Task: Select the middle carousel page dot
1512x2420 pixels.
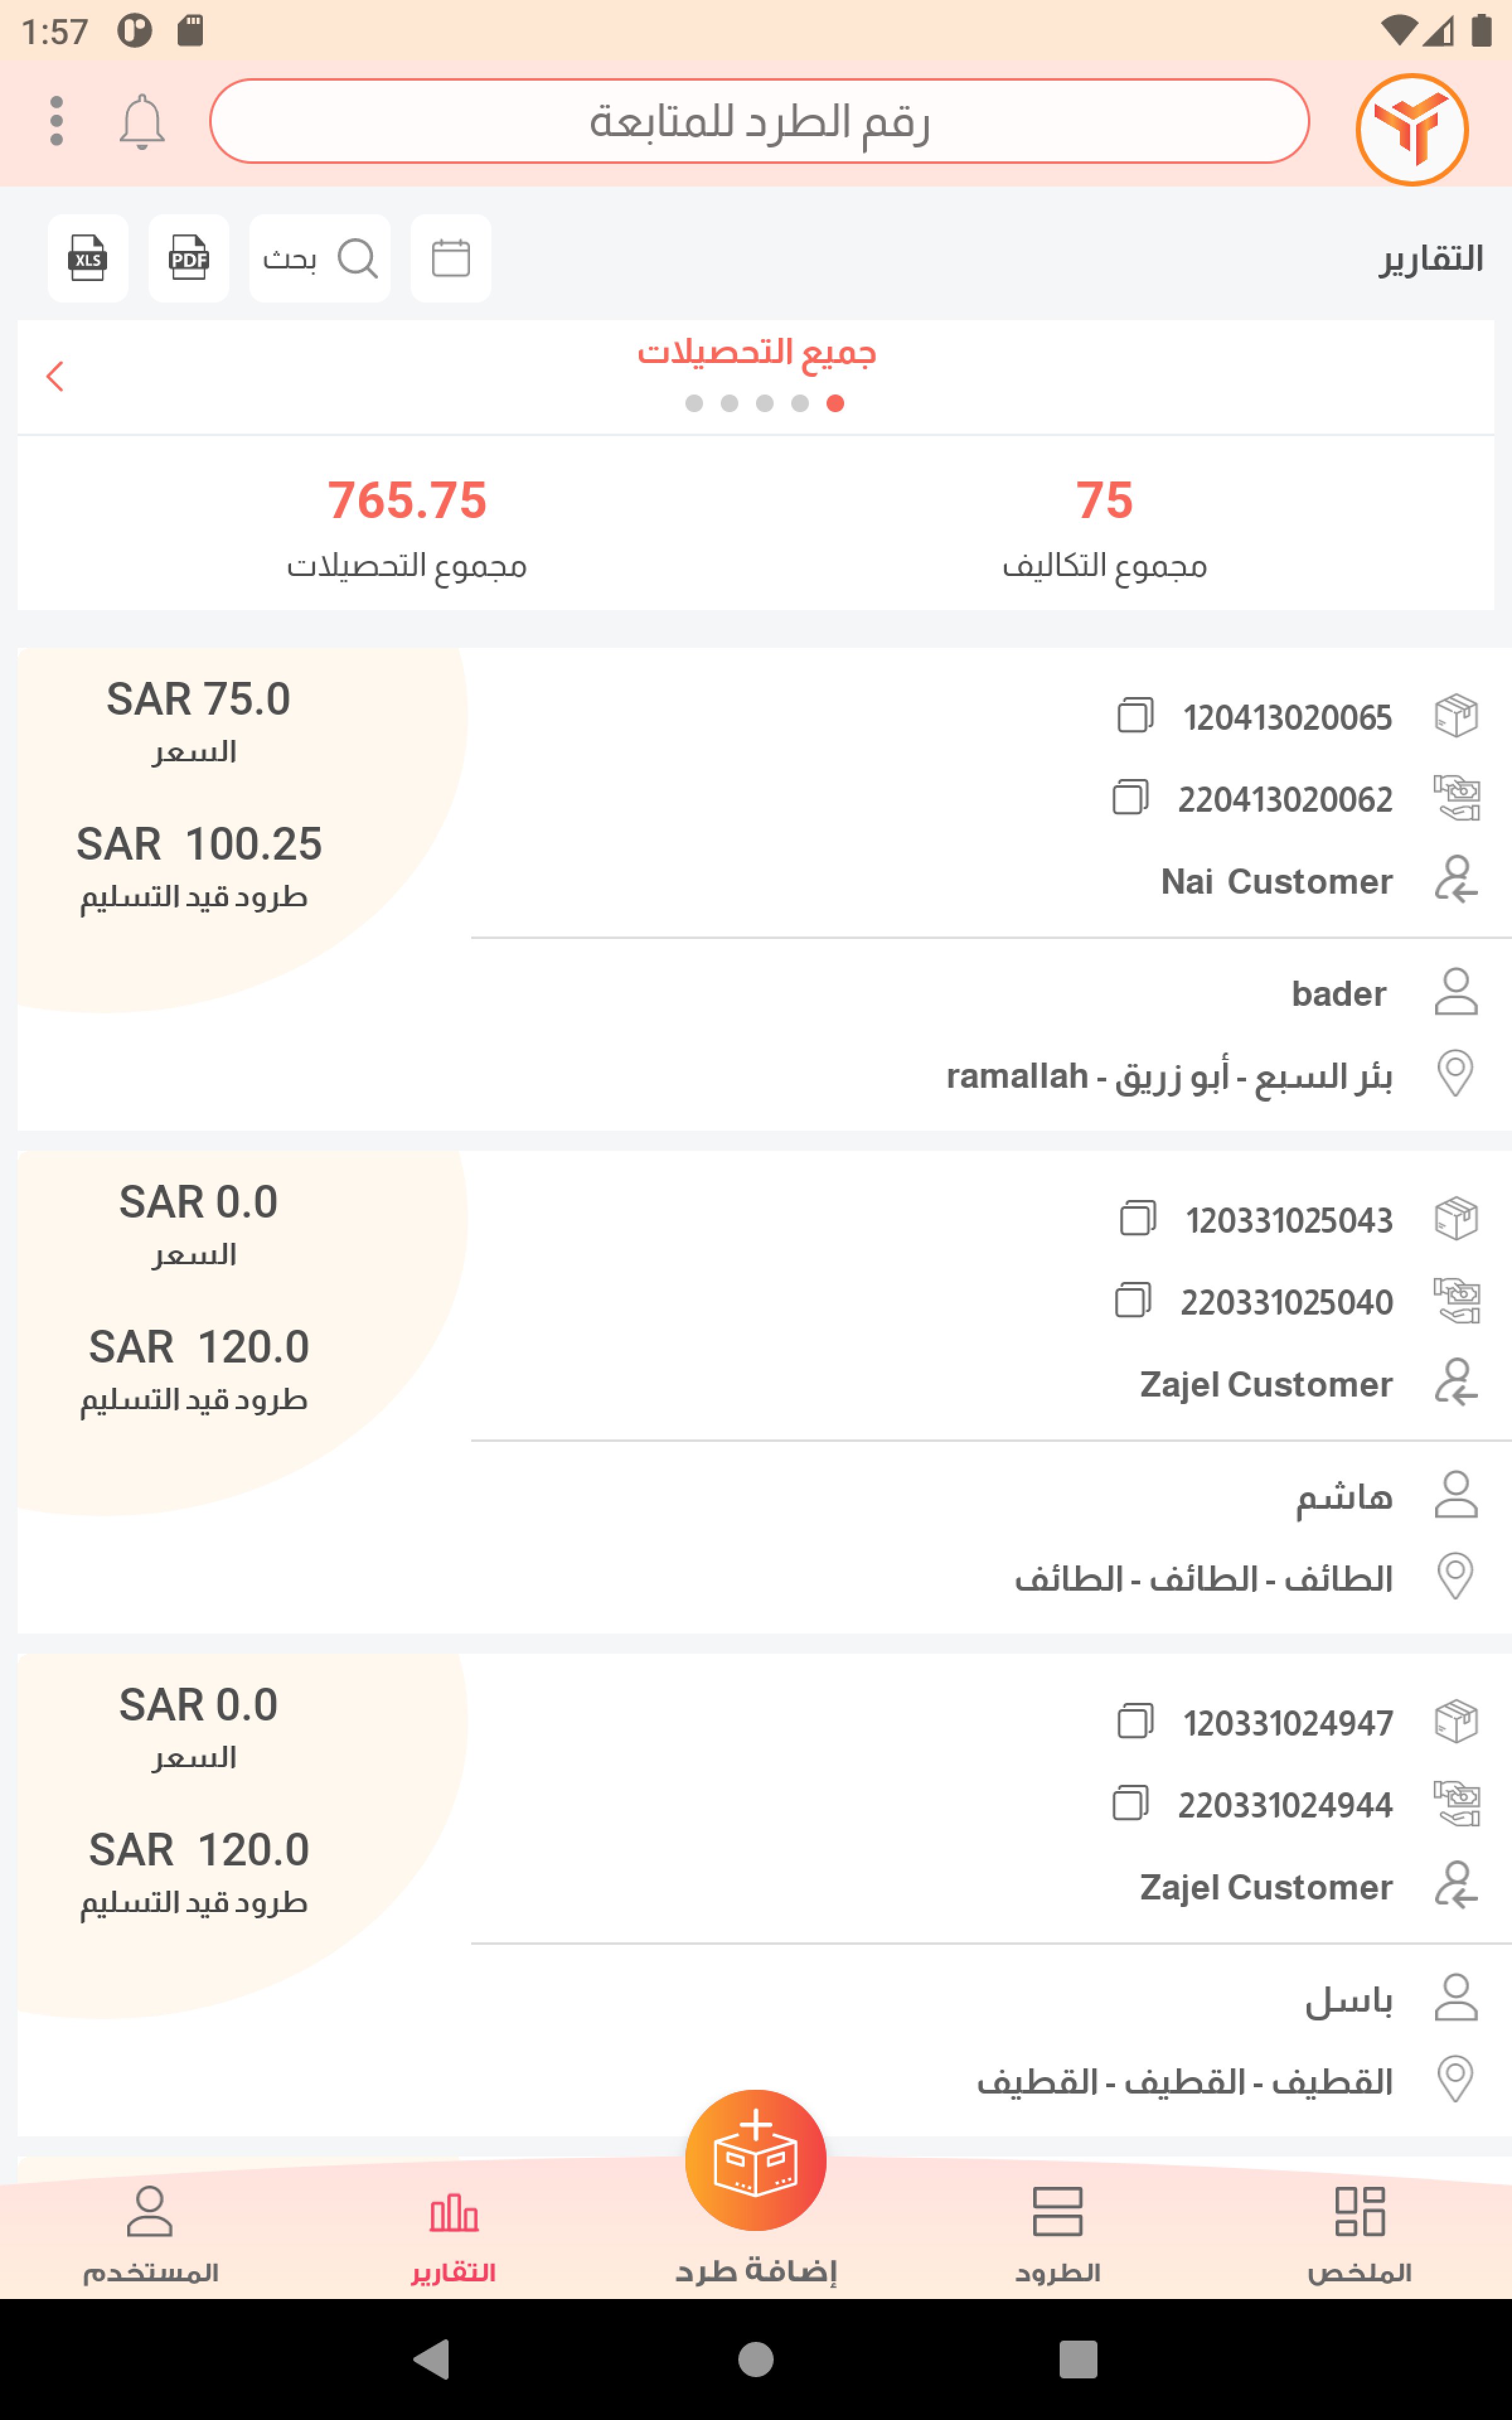Action: (x=765, y=403)
